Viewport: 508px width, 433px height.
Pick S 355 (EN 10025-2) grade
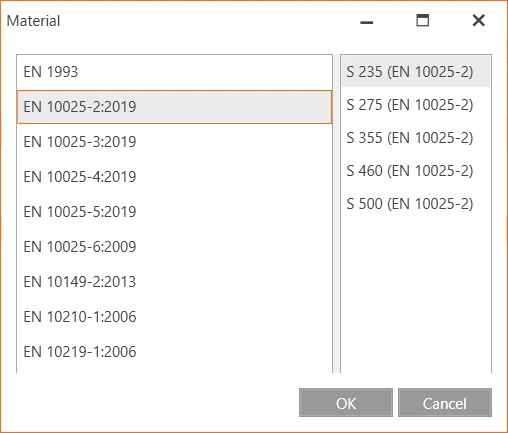(x=416, y=138)
